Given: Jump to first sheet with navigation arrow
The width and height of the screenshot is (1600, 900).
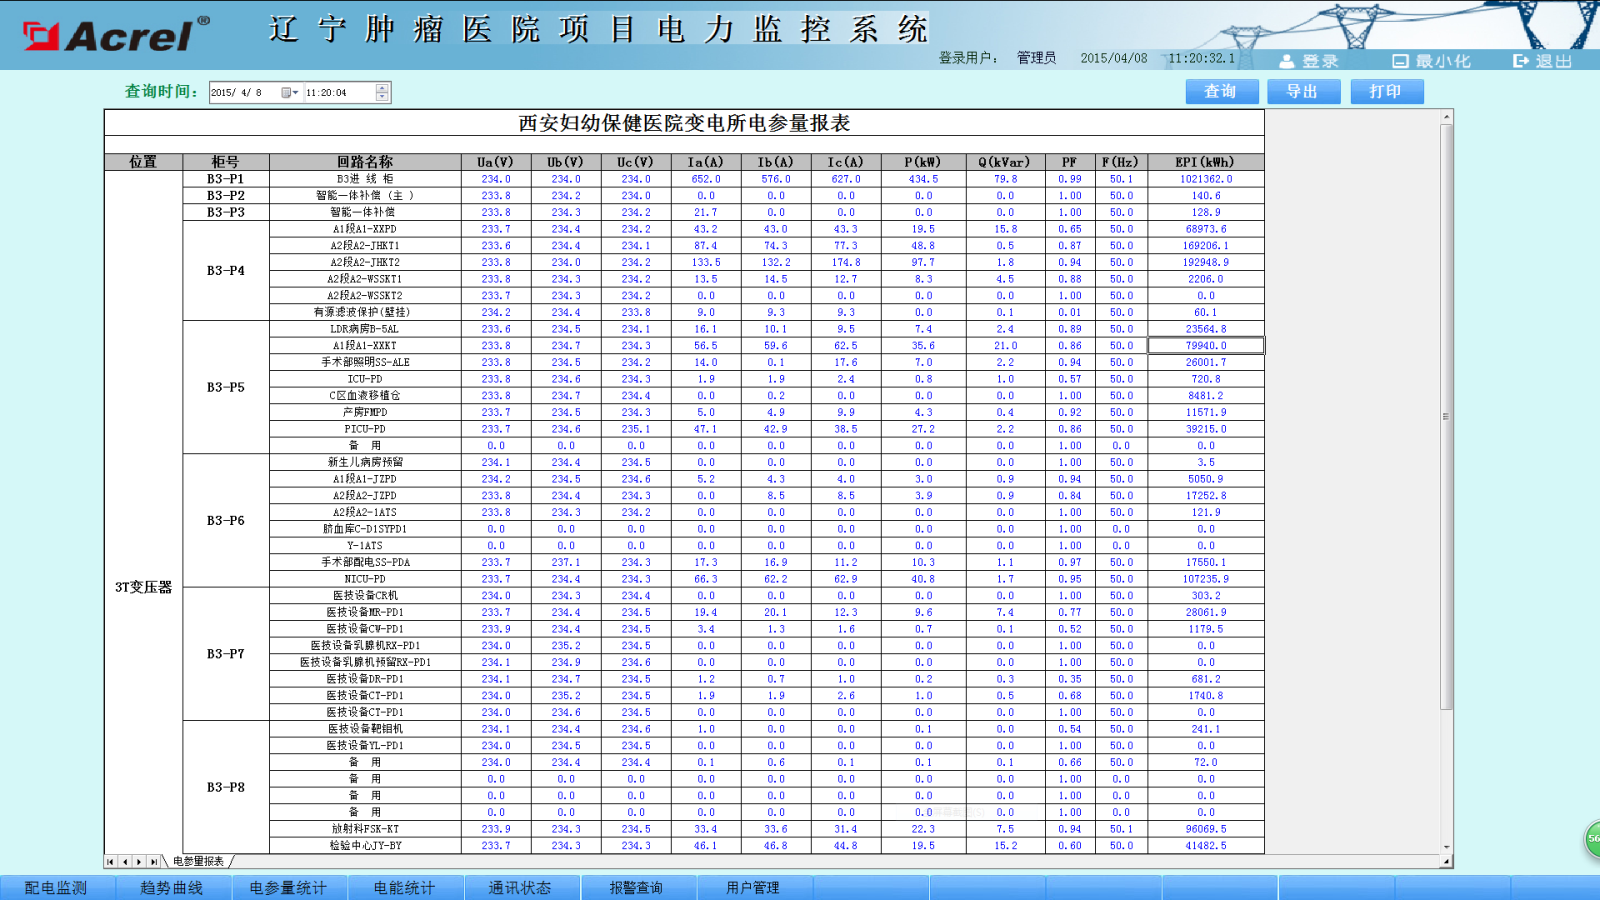Looking at the screenshot, I should [x=111, y=861].
